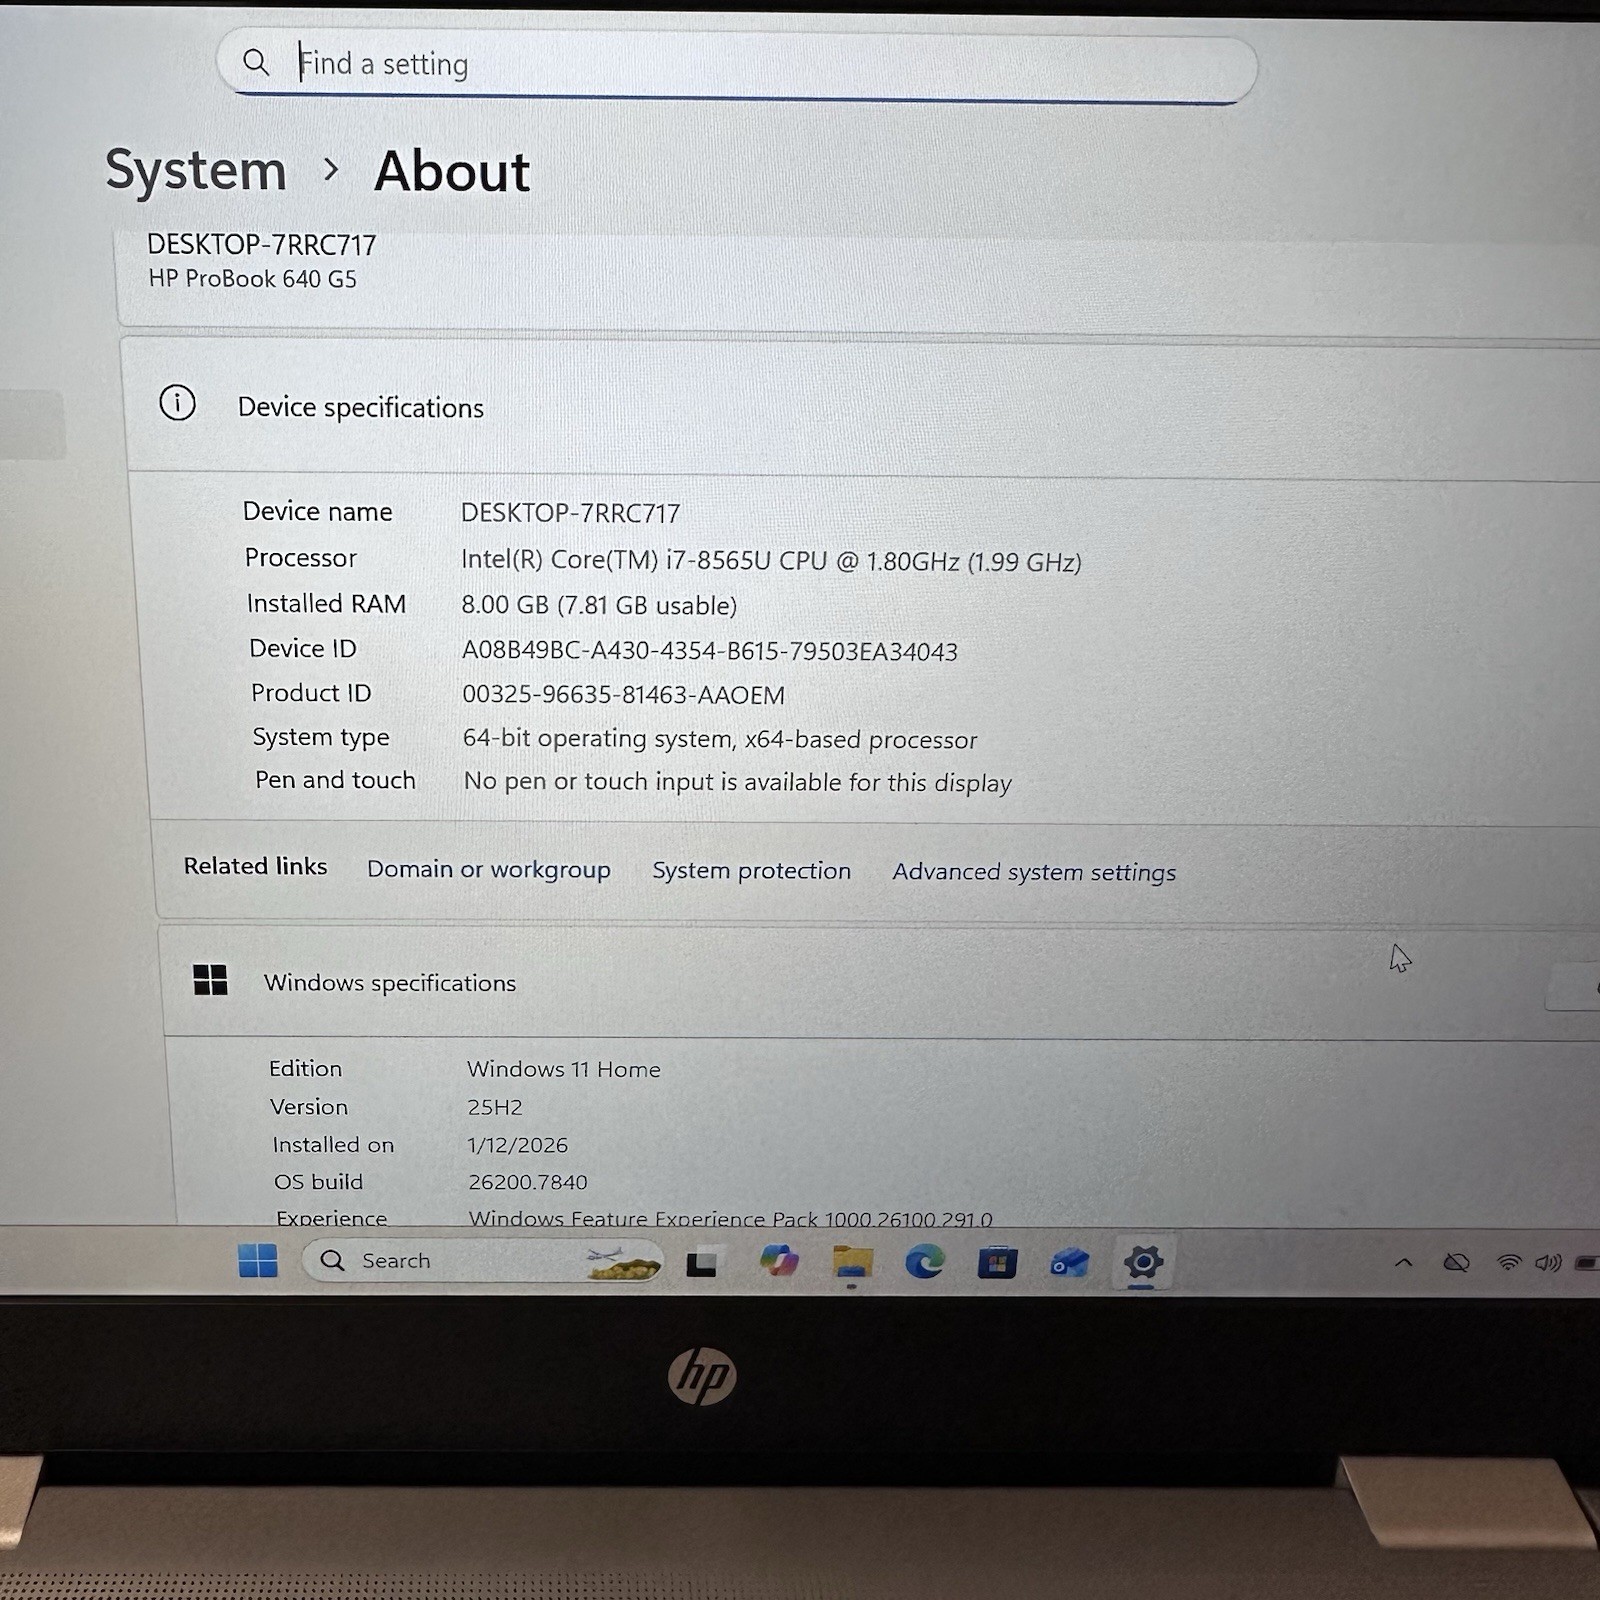Click the OS build value 26200.7840
This screenshot has height=1600, width=1600.
(x=528, y=1182)
